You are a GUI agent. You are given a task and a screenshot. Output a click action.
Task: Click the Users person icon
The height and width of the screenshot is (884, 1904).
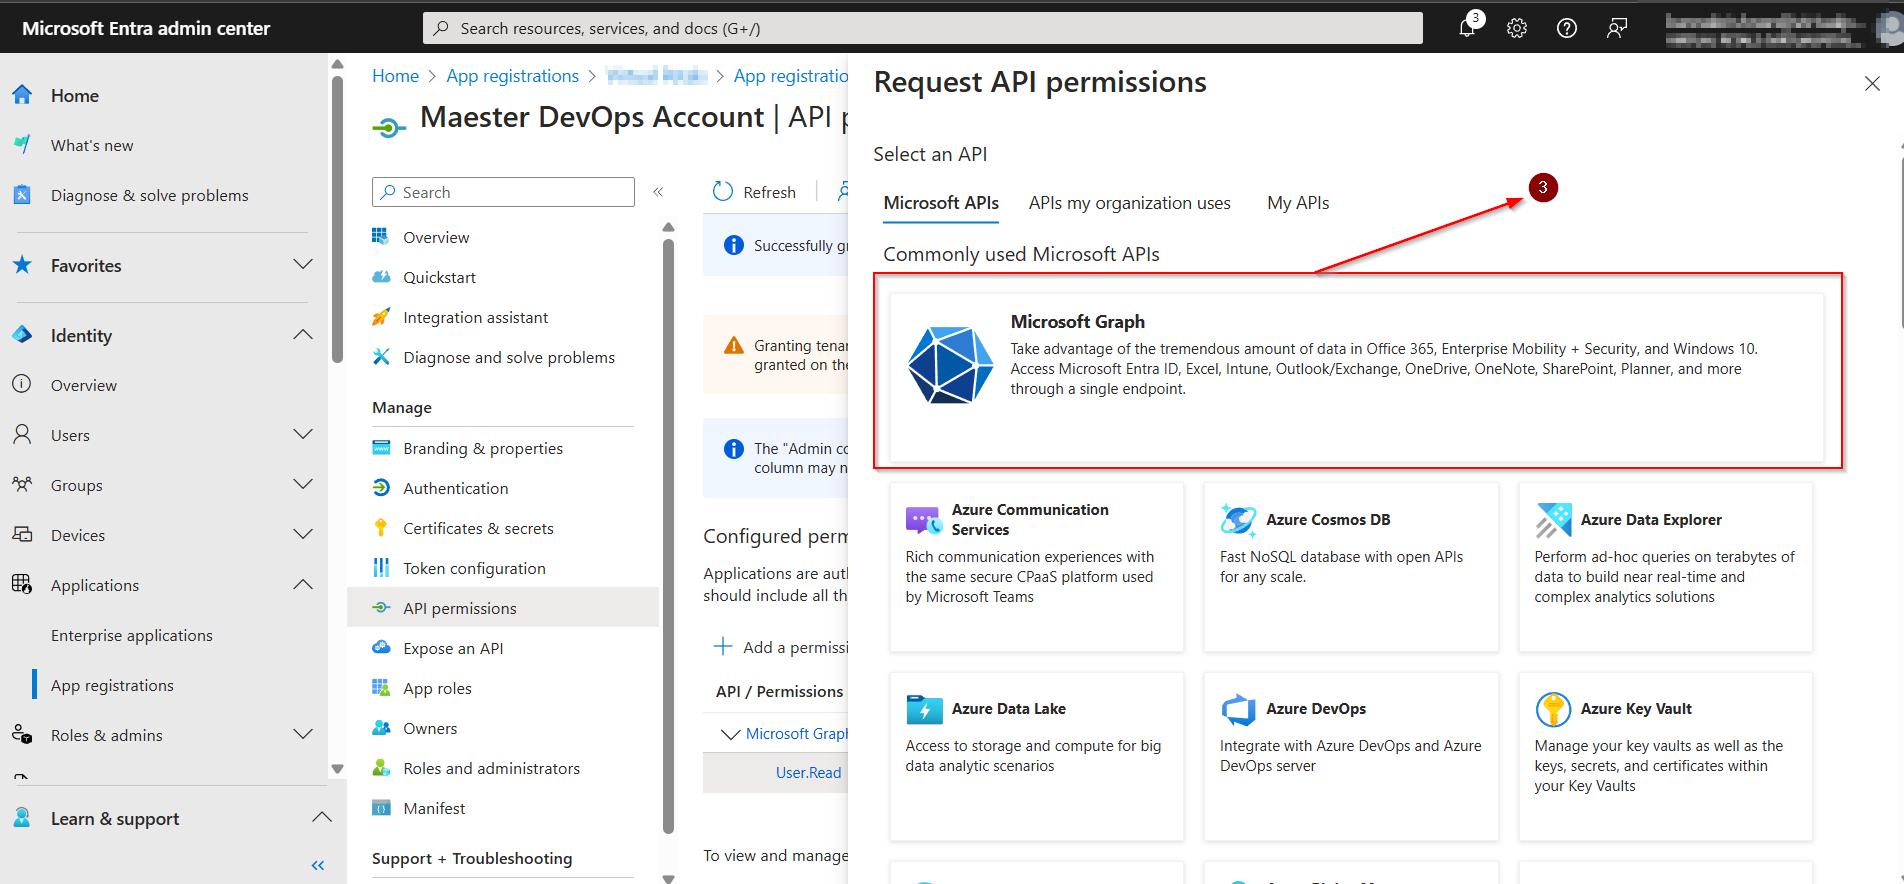(22, 434)
